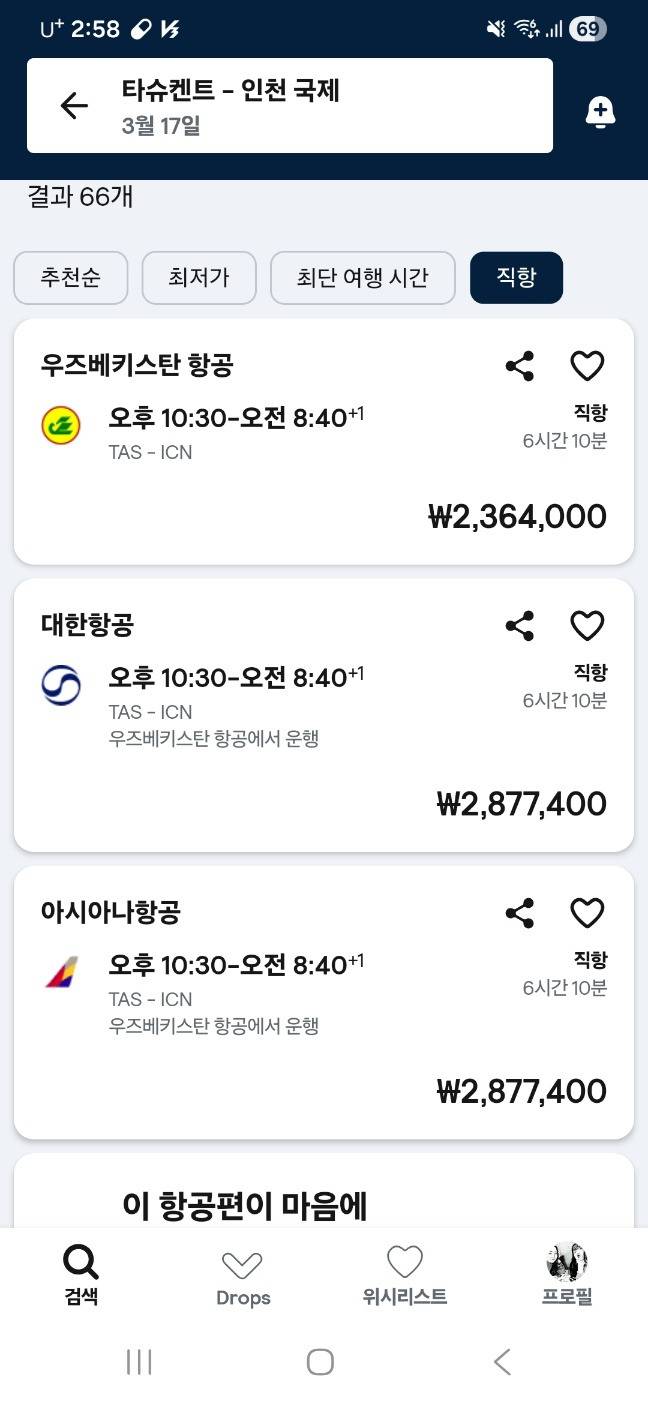This screenshot has height=1404, width=648.
Task: Create a price alert with bell icon
Action: (600, 113)
